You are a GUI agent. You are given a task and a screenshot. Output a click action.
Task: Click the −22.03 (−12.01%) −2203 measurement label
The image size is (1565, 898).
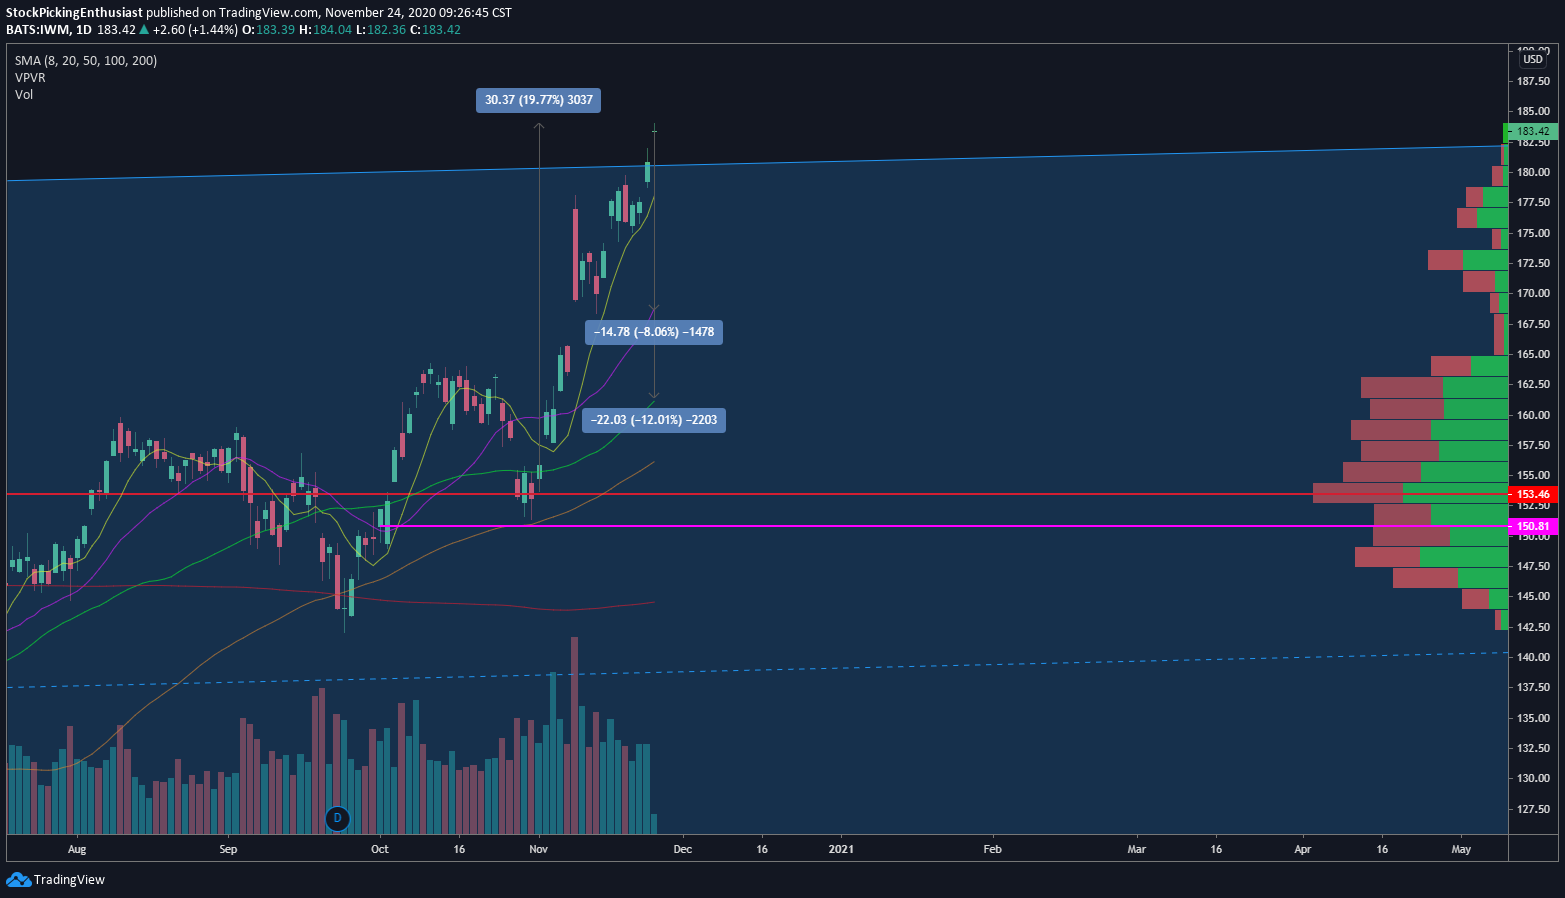coord(653,420)
